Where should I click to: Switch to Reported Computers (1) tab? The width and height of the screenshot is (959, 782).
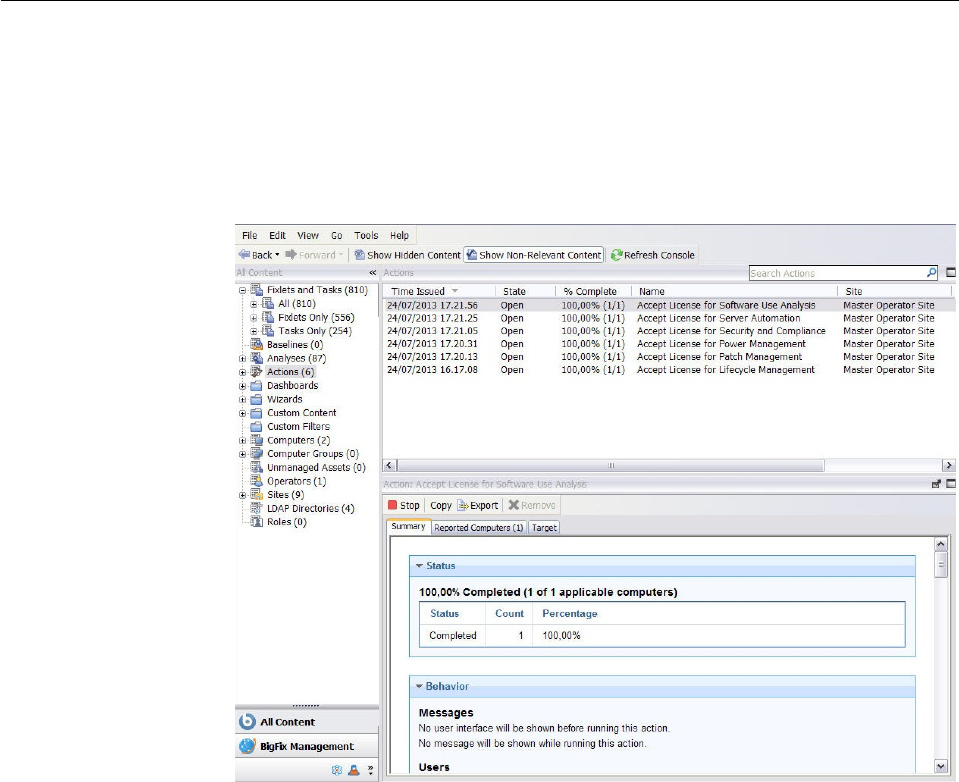tap(479, 528)
